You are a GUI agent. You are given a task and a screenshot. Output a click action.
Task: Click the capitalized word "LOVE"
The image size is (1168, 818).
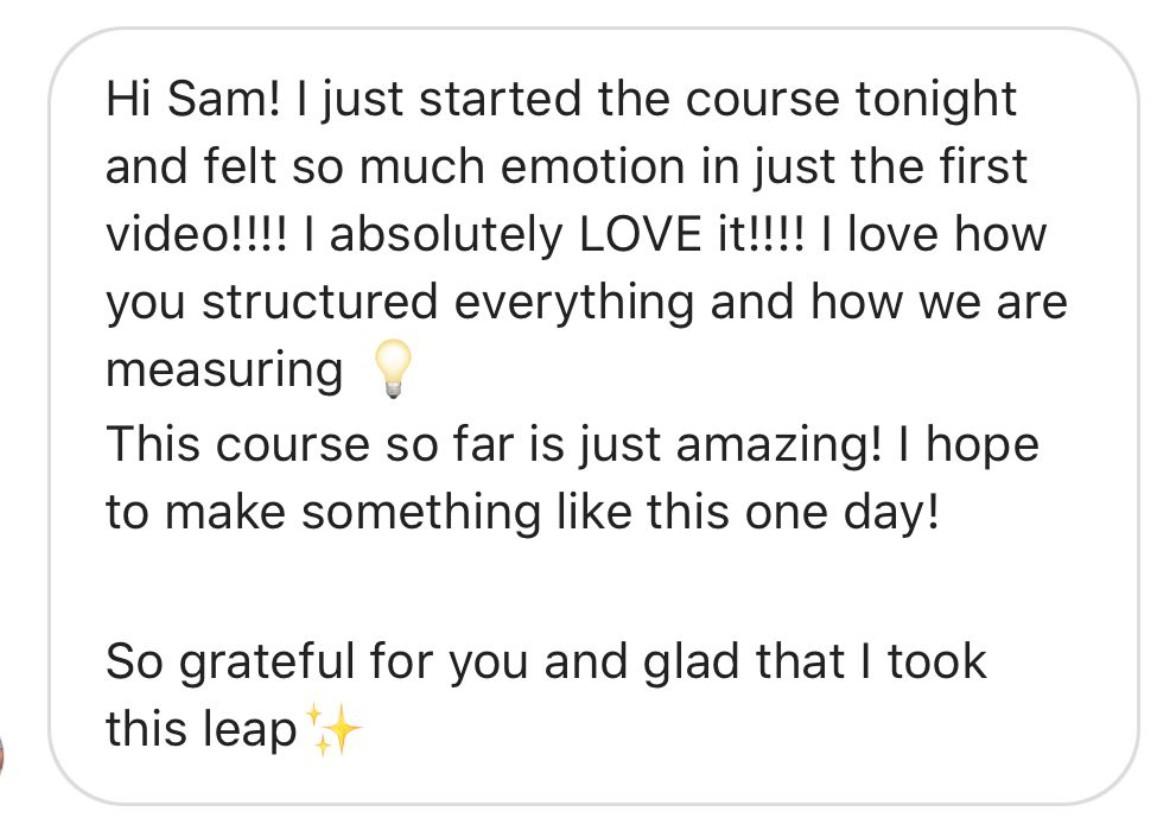(x=639, y=234)
